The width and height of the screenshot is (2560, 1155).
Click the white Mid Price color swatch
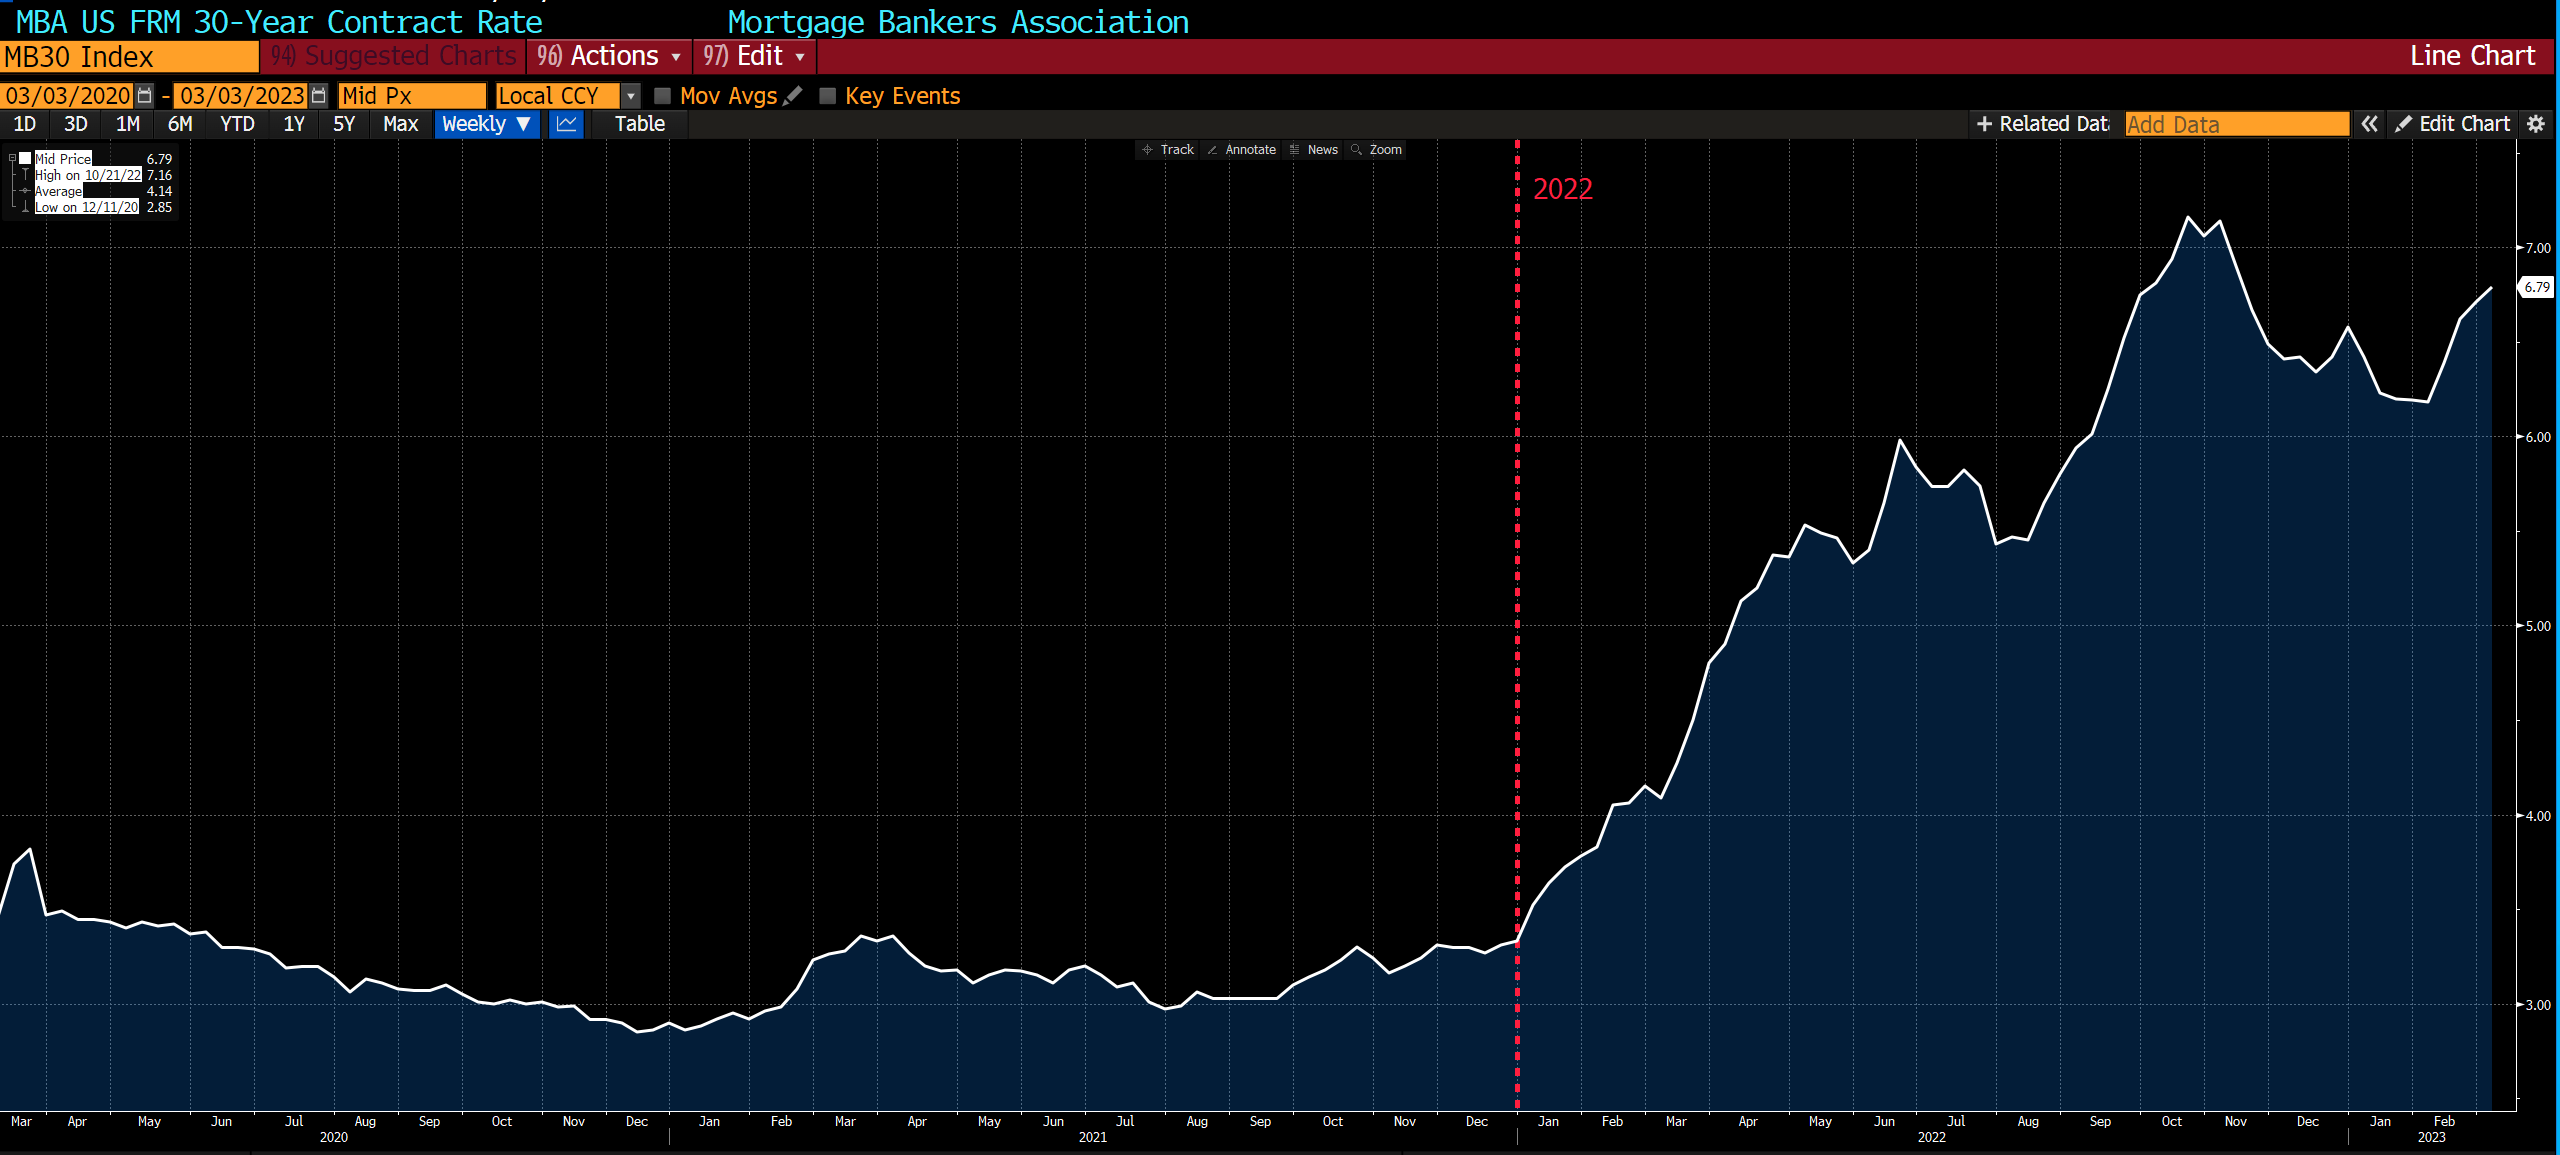(x=26, y=159)
